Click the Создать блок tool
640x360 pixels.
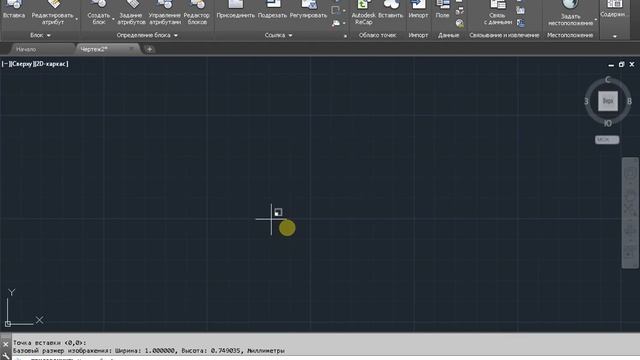coord(98,12)
